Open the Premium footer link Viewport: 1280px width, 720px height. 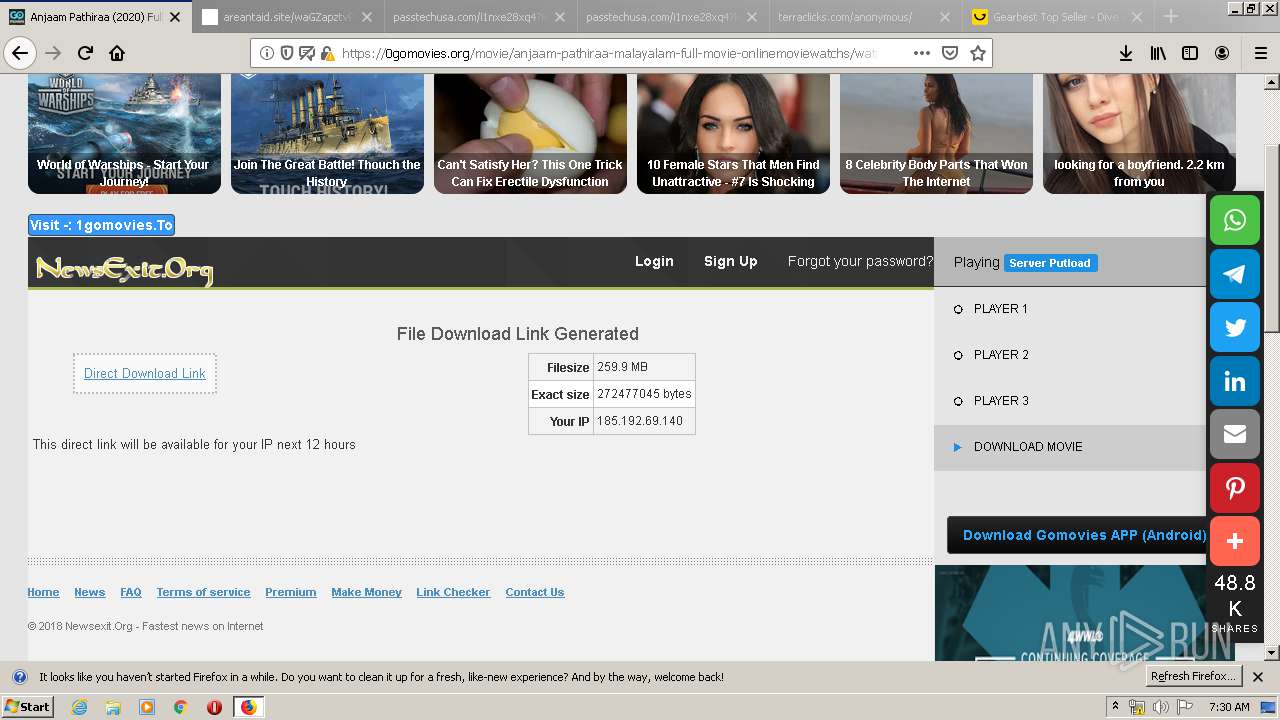point(291,592)
